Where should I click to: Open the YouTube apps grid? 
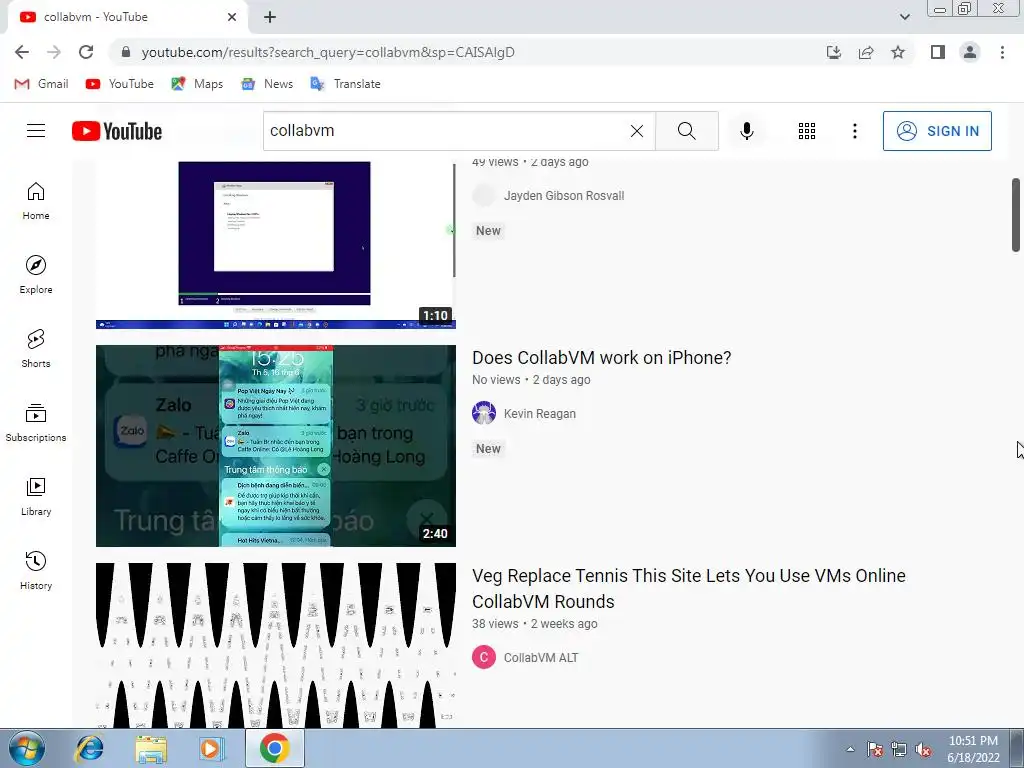(x=807, y=131)
